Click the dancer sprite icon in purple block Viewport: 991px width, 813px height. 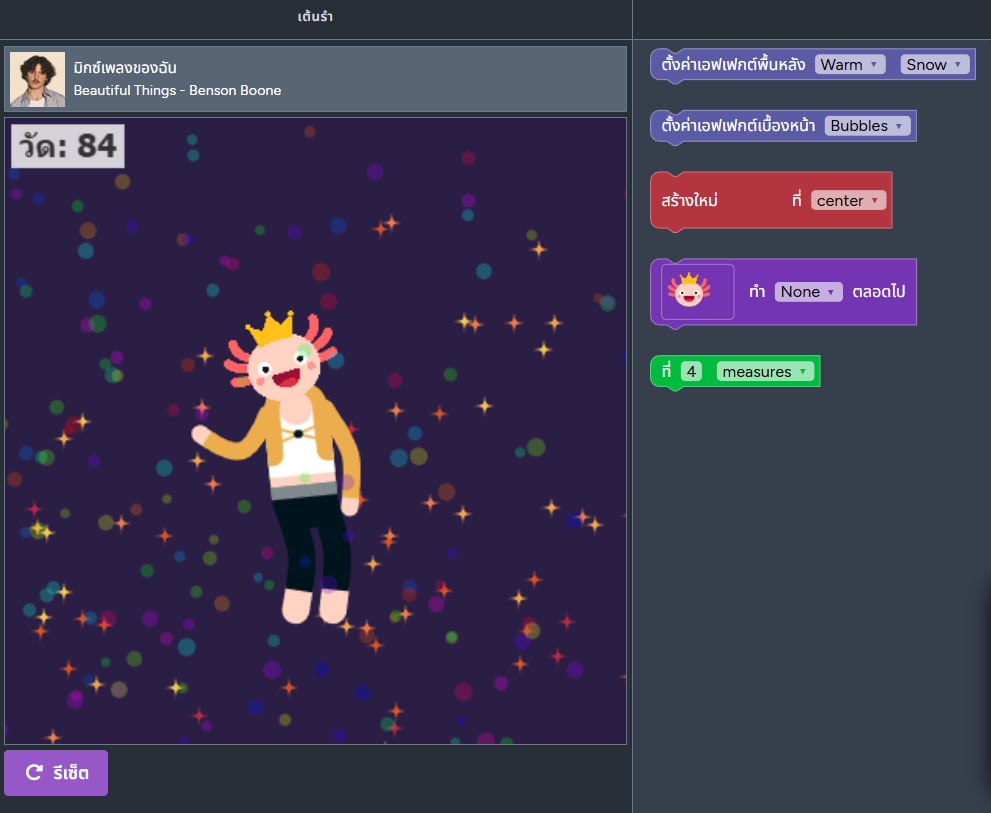point(690,291)
